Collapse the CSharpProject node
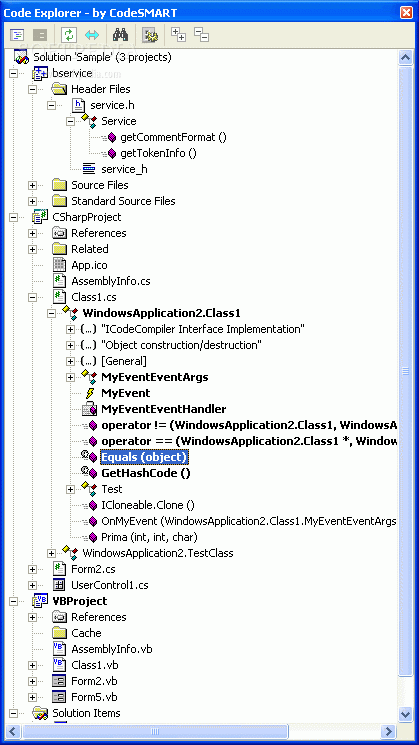The height and width of the screenshot is (745, 419). click(x=13, y=218)
